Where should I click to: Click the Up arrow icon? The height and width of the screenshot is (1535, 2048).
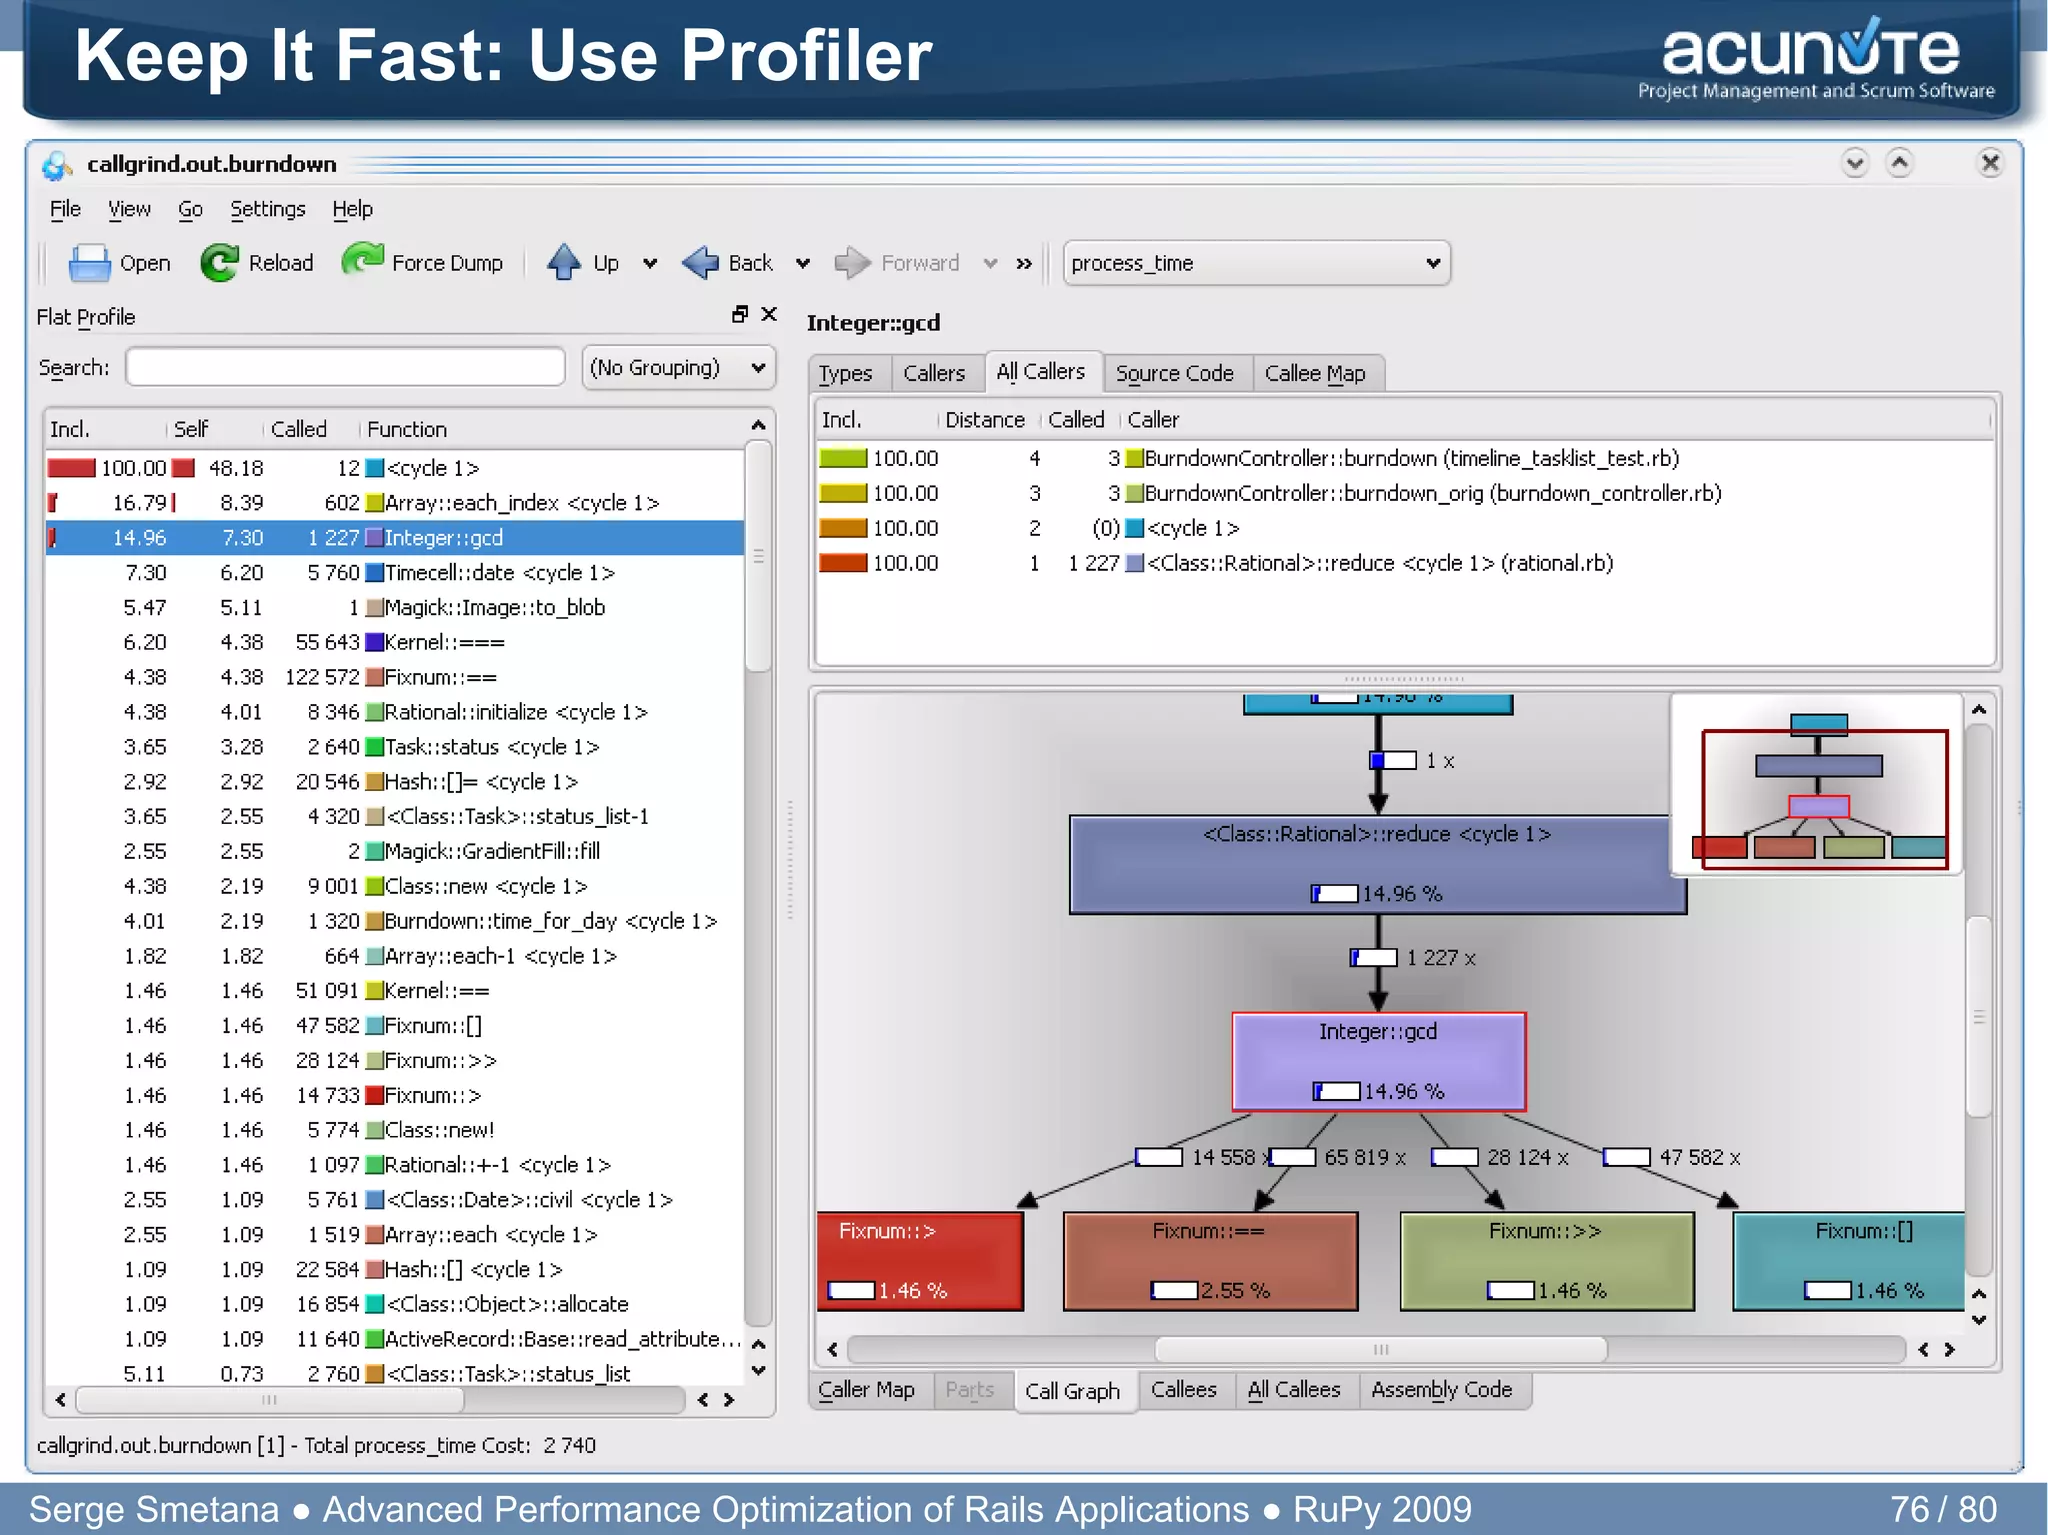click(x=564, y=263)
